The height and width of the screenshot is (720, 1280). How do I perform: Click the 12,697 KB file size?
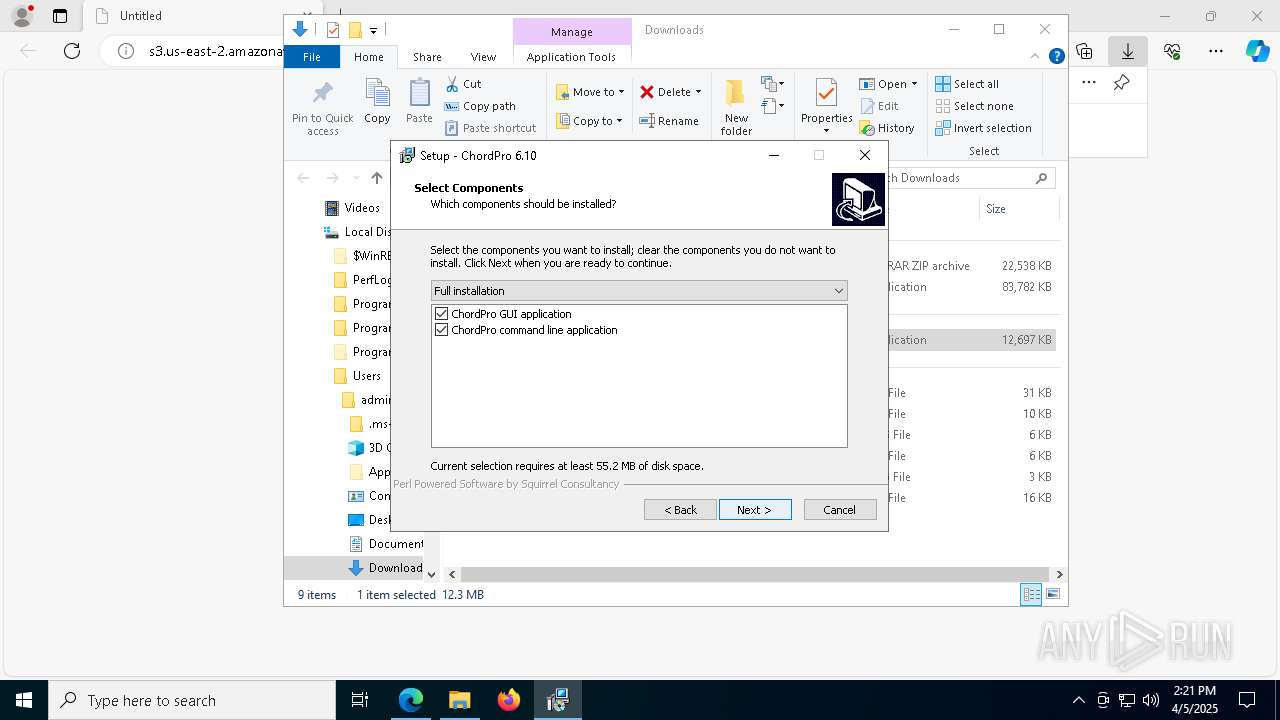pos(1026,340)
